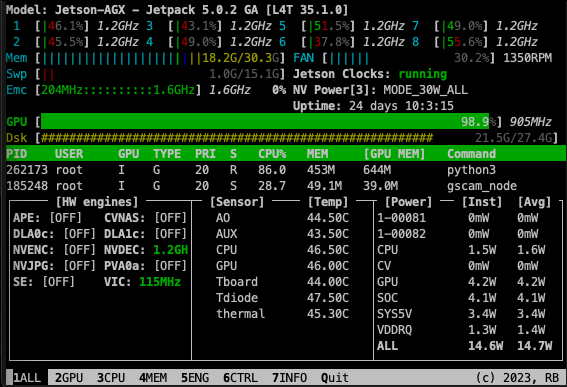567x387 pixels.
Task: Switch to the 1ALL tab
Action: click(27, 378)
